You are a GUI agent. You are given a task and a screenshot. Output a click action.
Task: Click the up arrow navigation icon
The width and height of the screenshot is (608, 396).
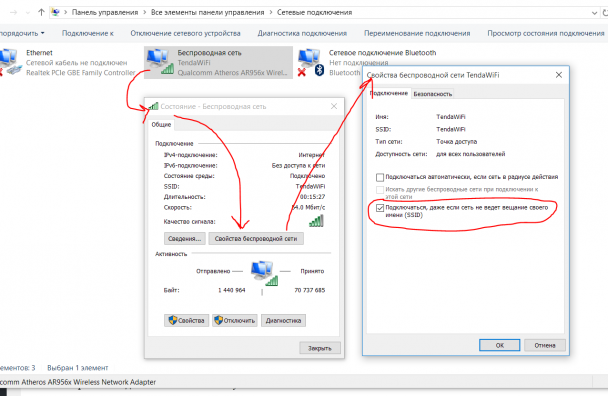coord(41,12)
